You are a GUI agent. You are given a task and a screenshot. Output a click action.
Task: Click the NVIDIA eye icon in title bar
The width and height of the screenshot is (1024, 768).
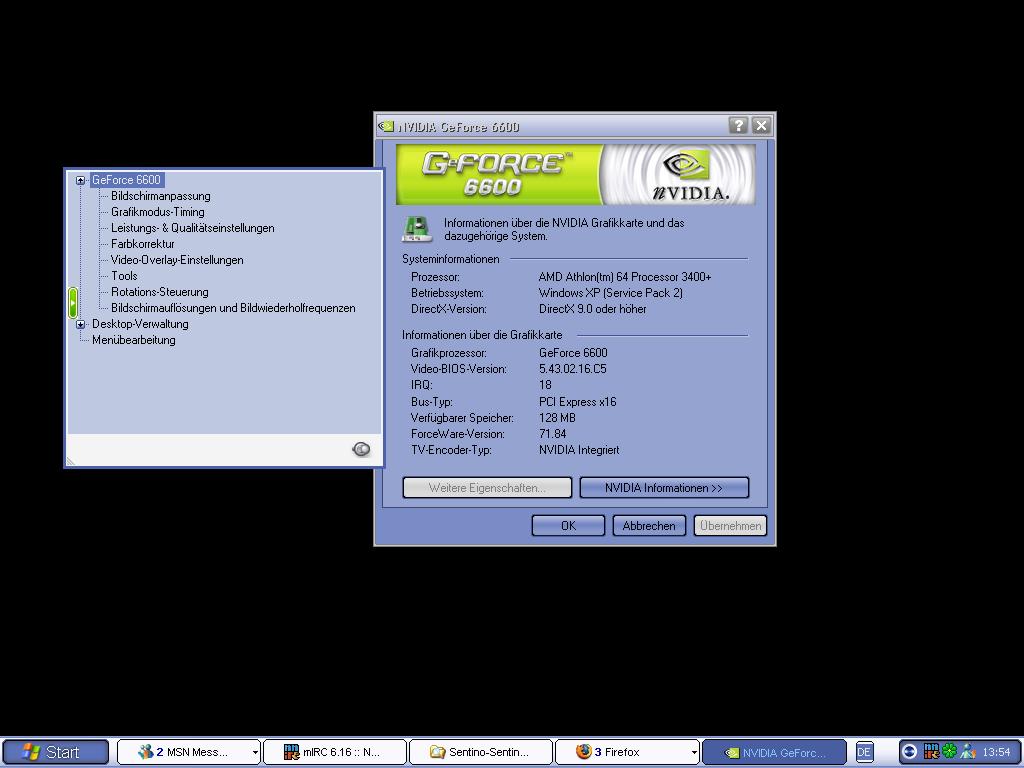point(387,125)
